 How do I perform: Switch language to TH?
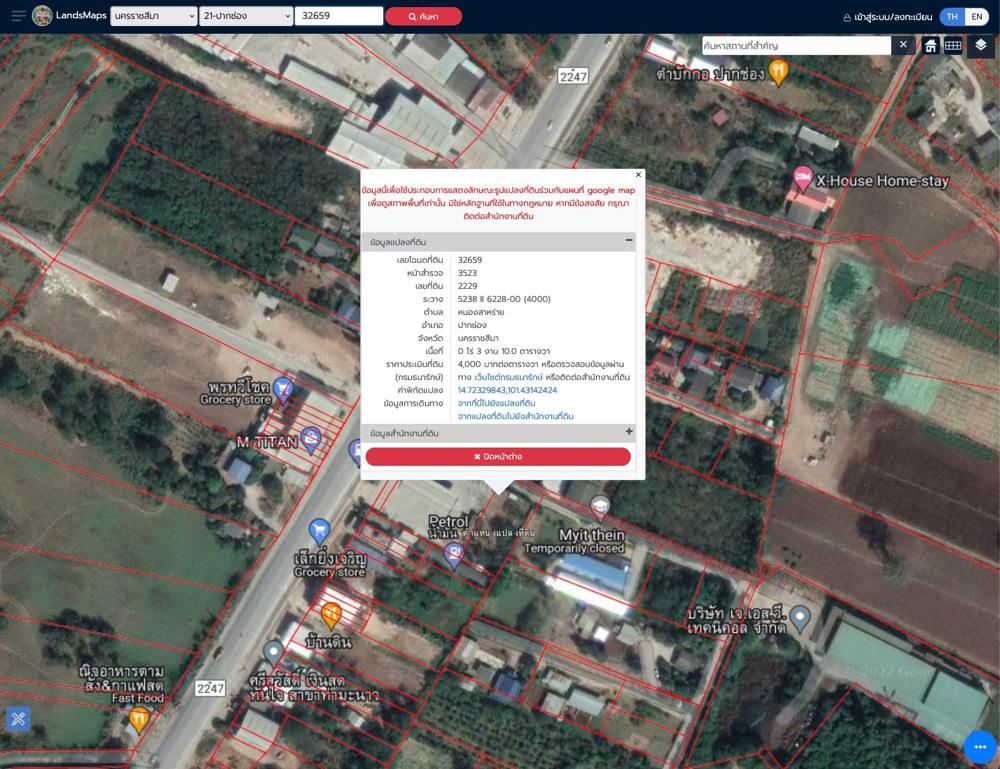952,17
